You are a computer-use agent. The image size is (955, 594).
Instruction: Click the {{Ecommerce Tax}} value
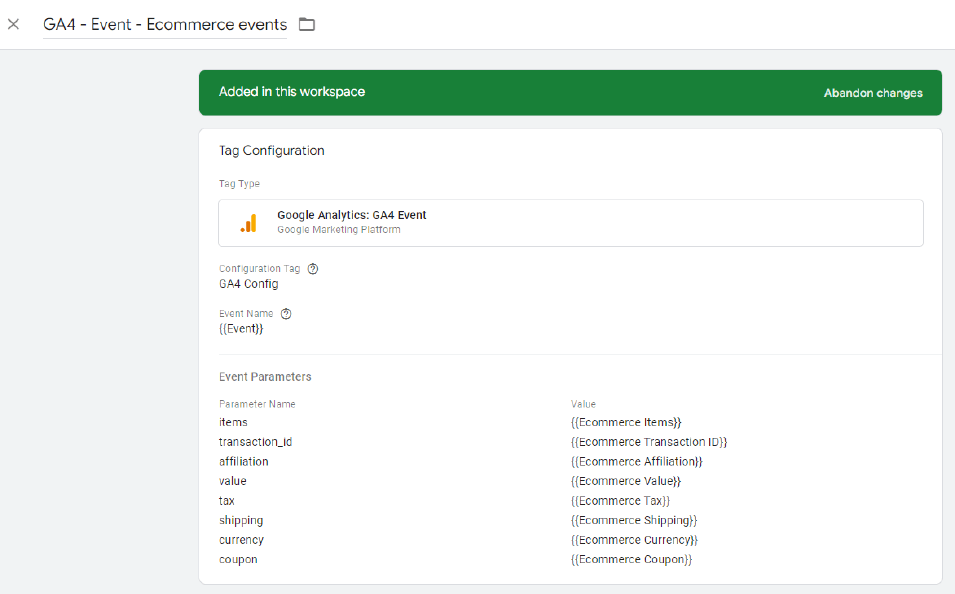621,501
